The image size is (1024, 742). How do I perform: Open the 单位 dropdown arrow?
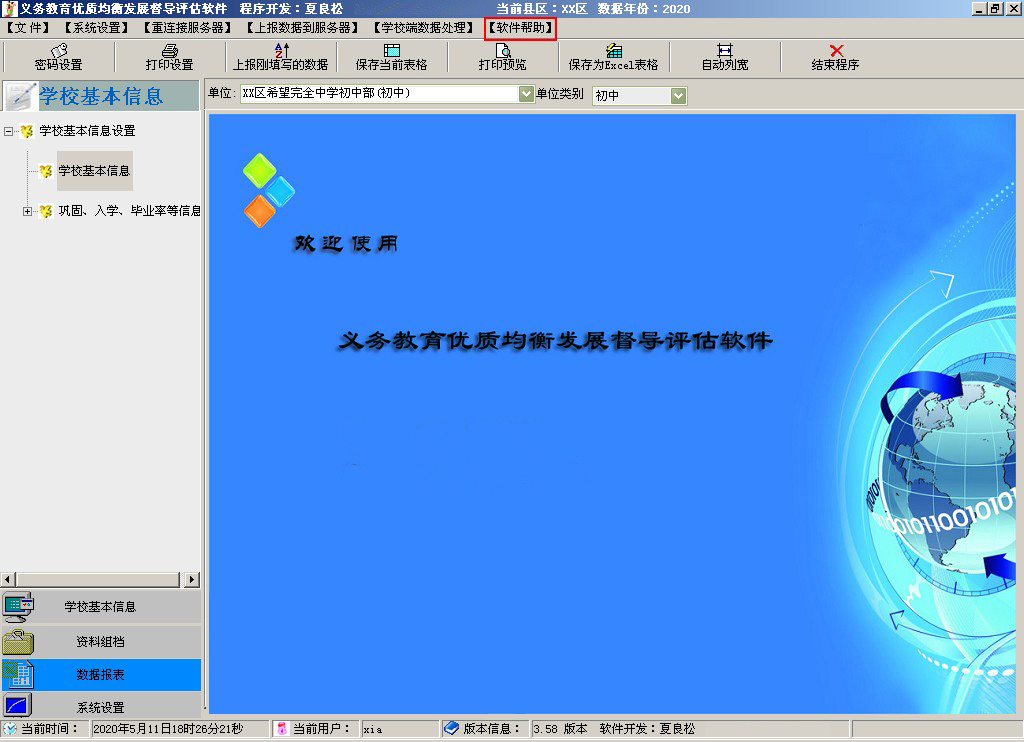point(526,94)
